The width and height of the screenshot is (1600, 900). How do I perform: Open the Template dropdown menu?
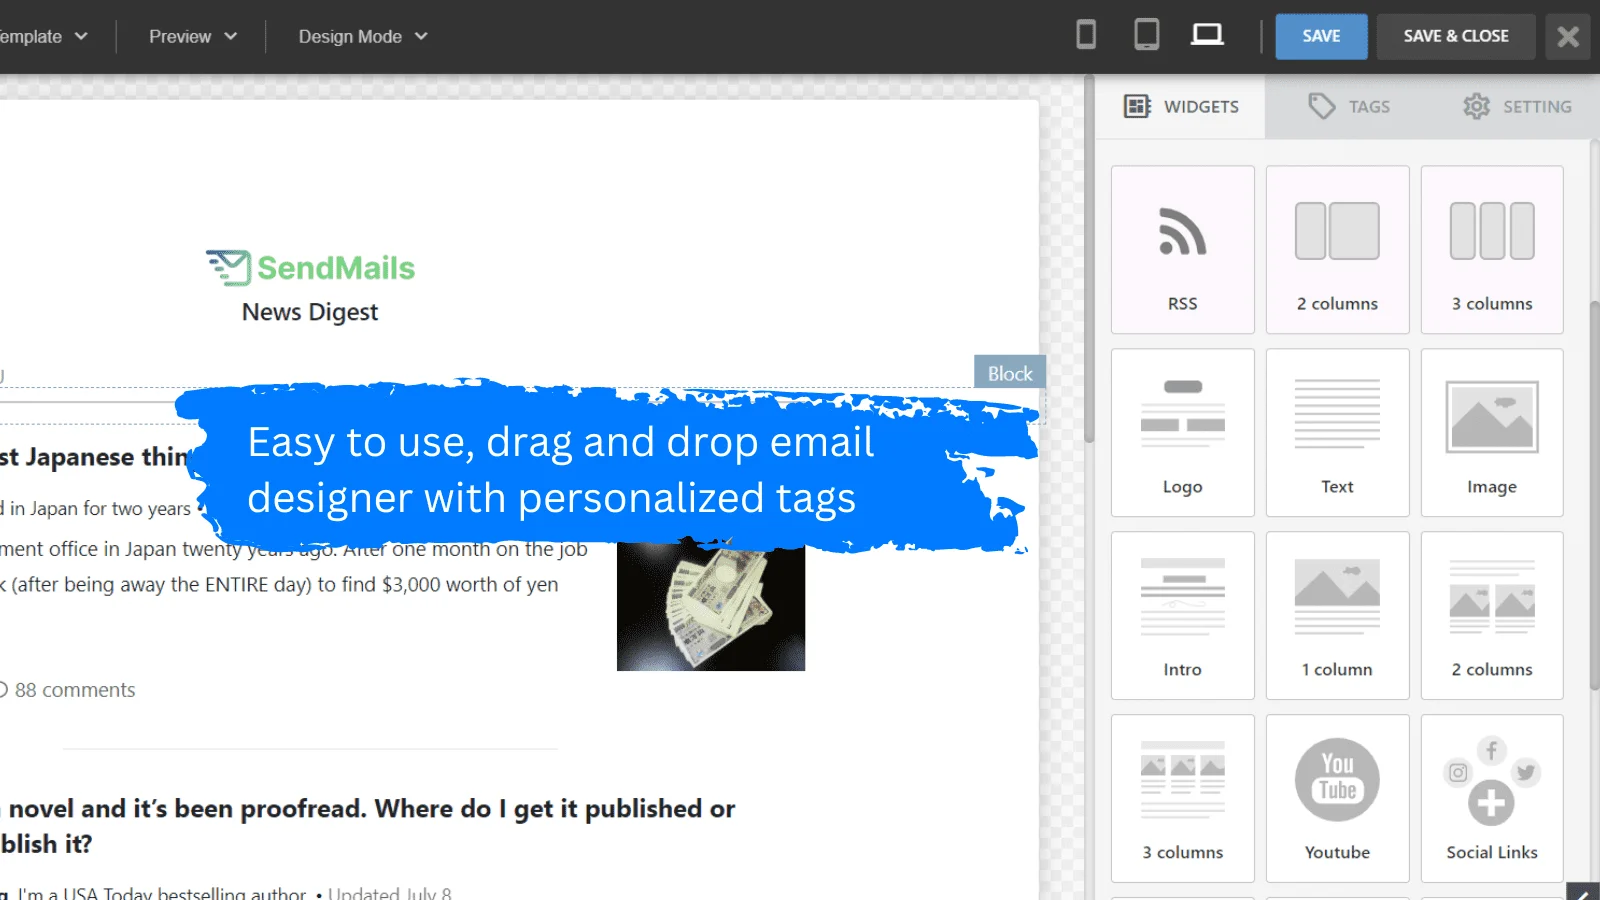pyautogui.click(x=42, y=37)
